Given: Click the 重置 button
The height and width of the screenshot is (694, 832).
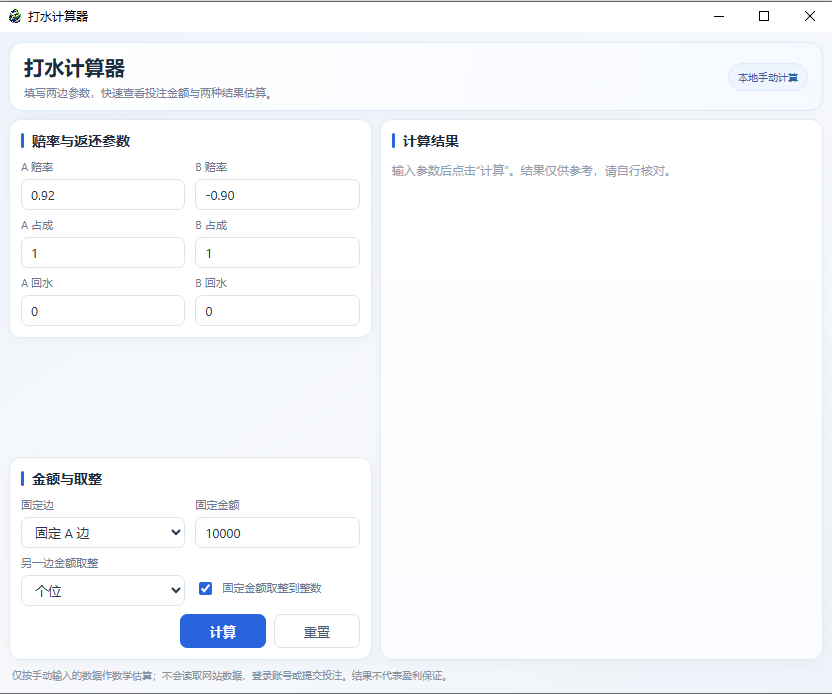Looking at the screenshot, I should point(317,631).
